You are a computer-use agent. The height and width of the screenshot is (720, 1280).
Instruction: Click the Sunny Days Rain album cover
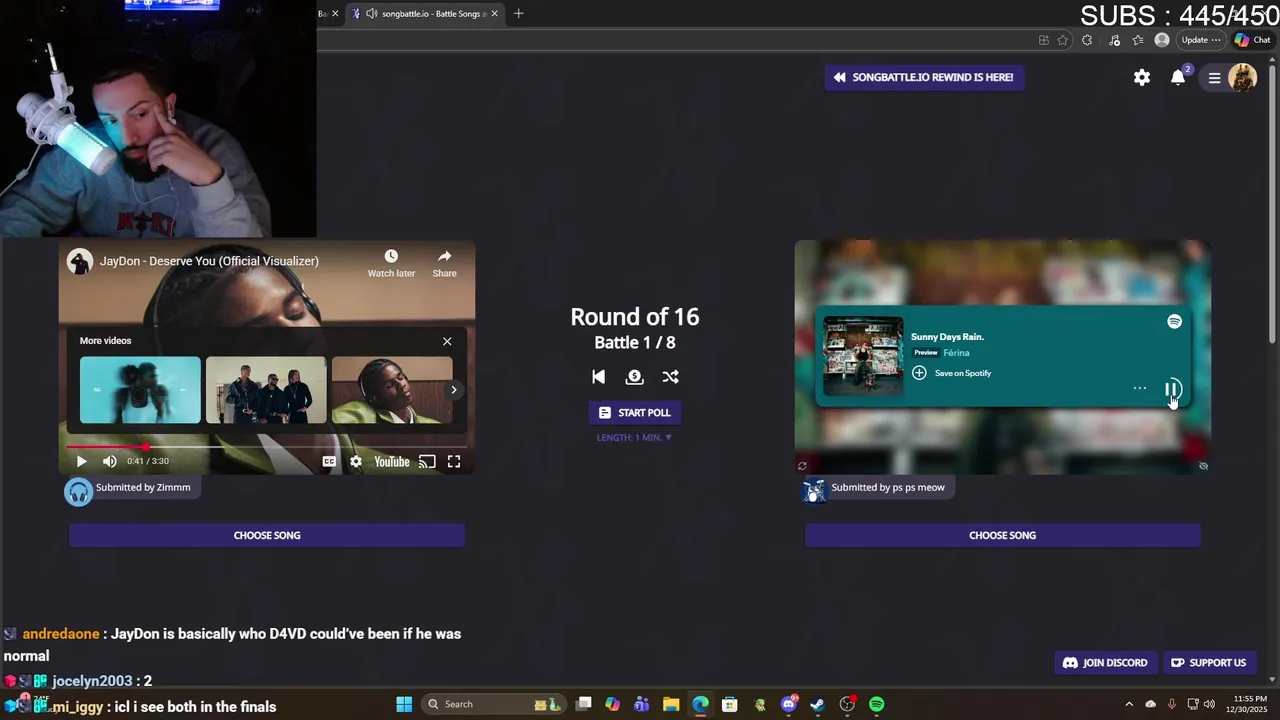(x=863, y=356)
